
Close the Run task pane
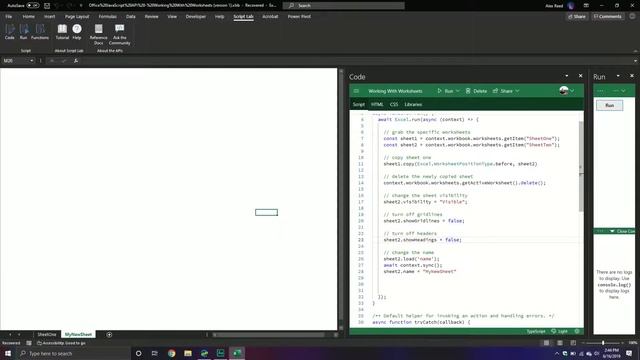(632, 76)
